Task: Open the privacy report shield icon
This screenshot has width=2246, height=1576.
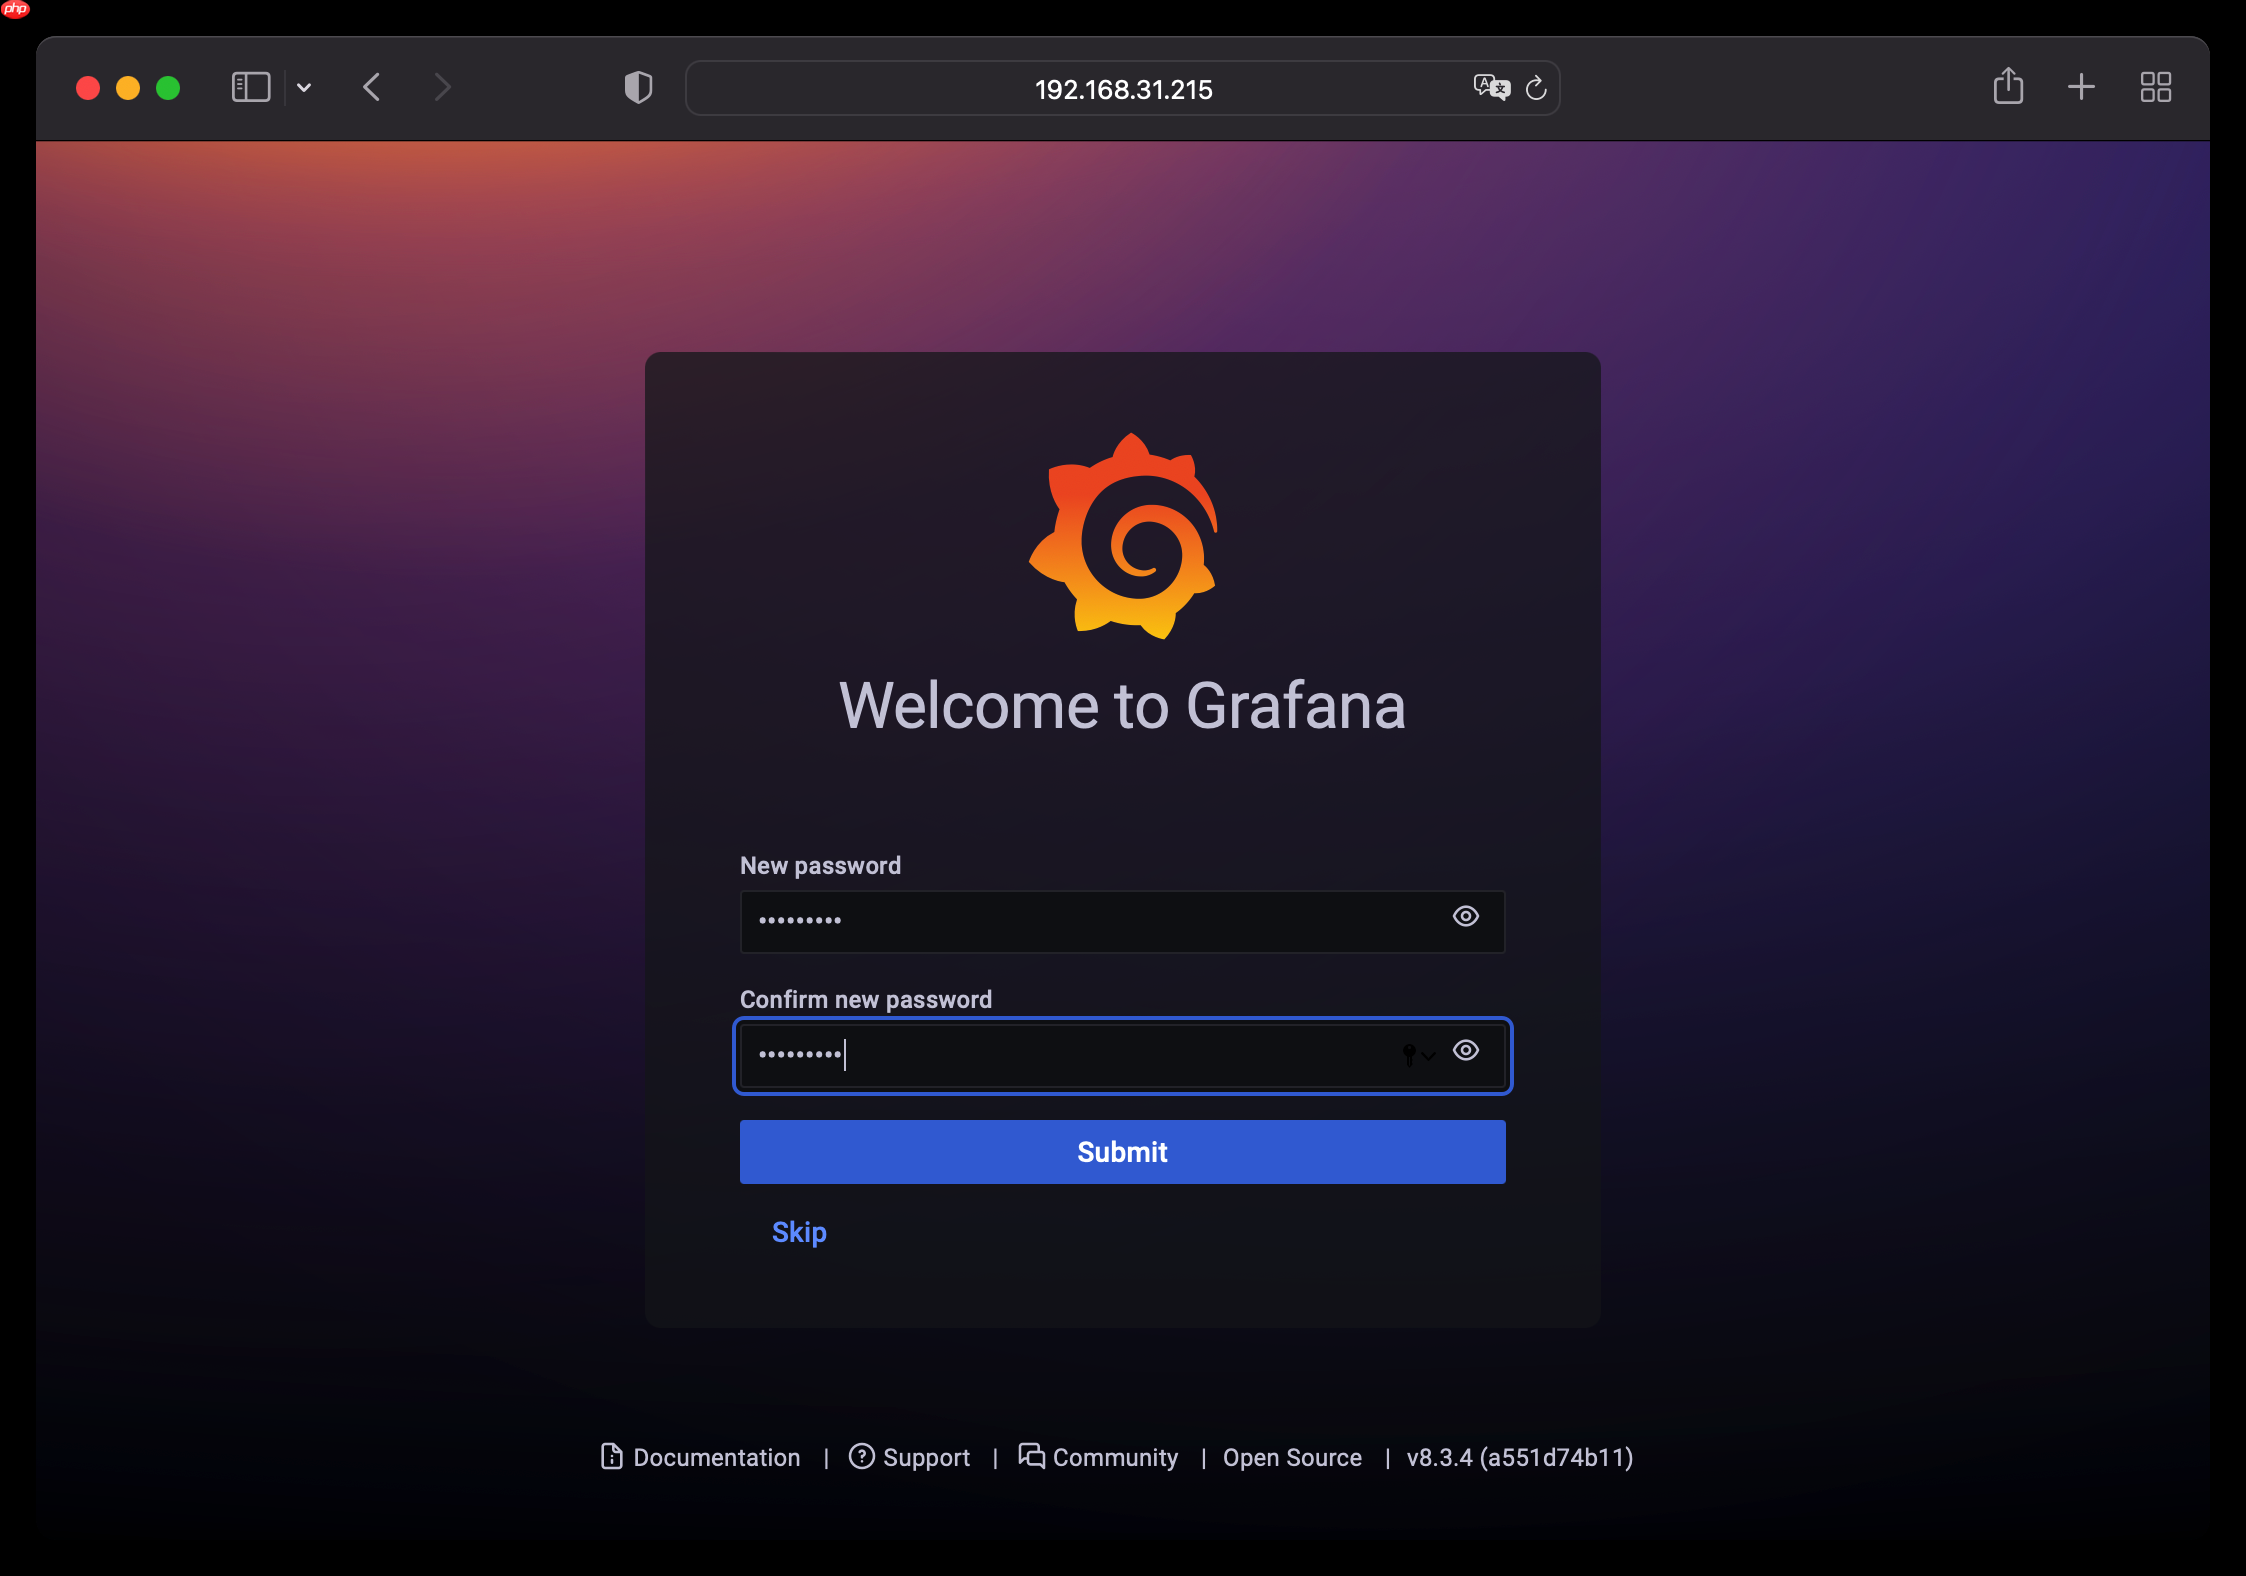Action: pyautogui.click(x=638, y=88)
